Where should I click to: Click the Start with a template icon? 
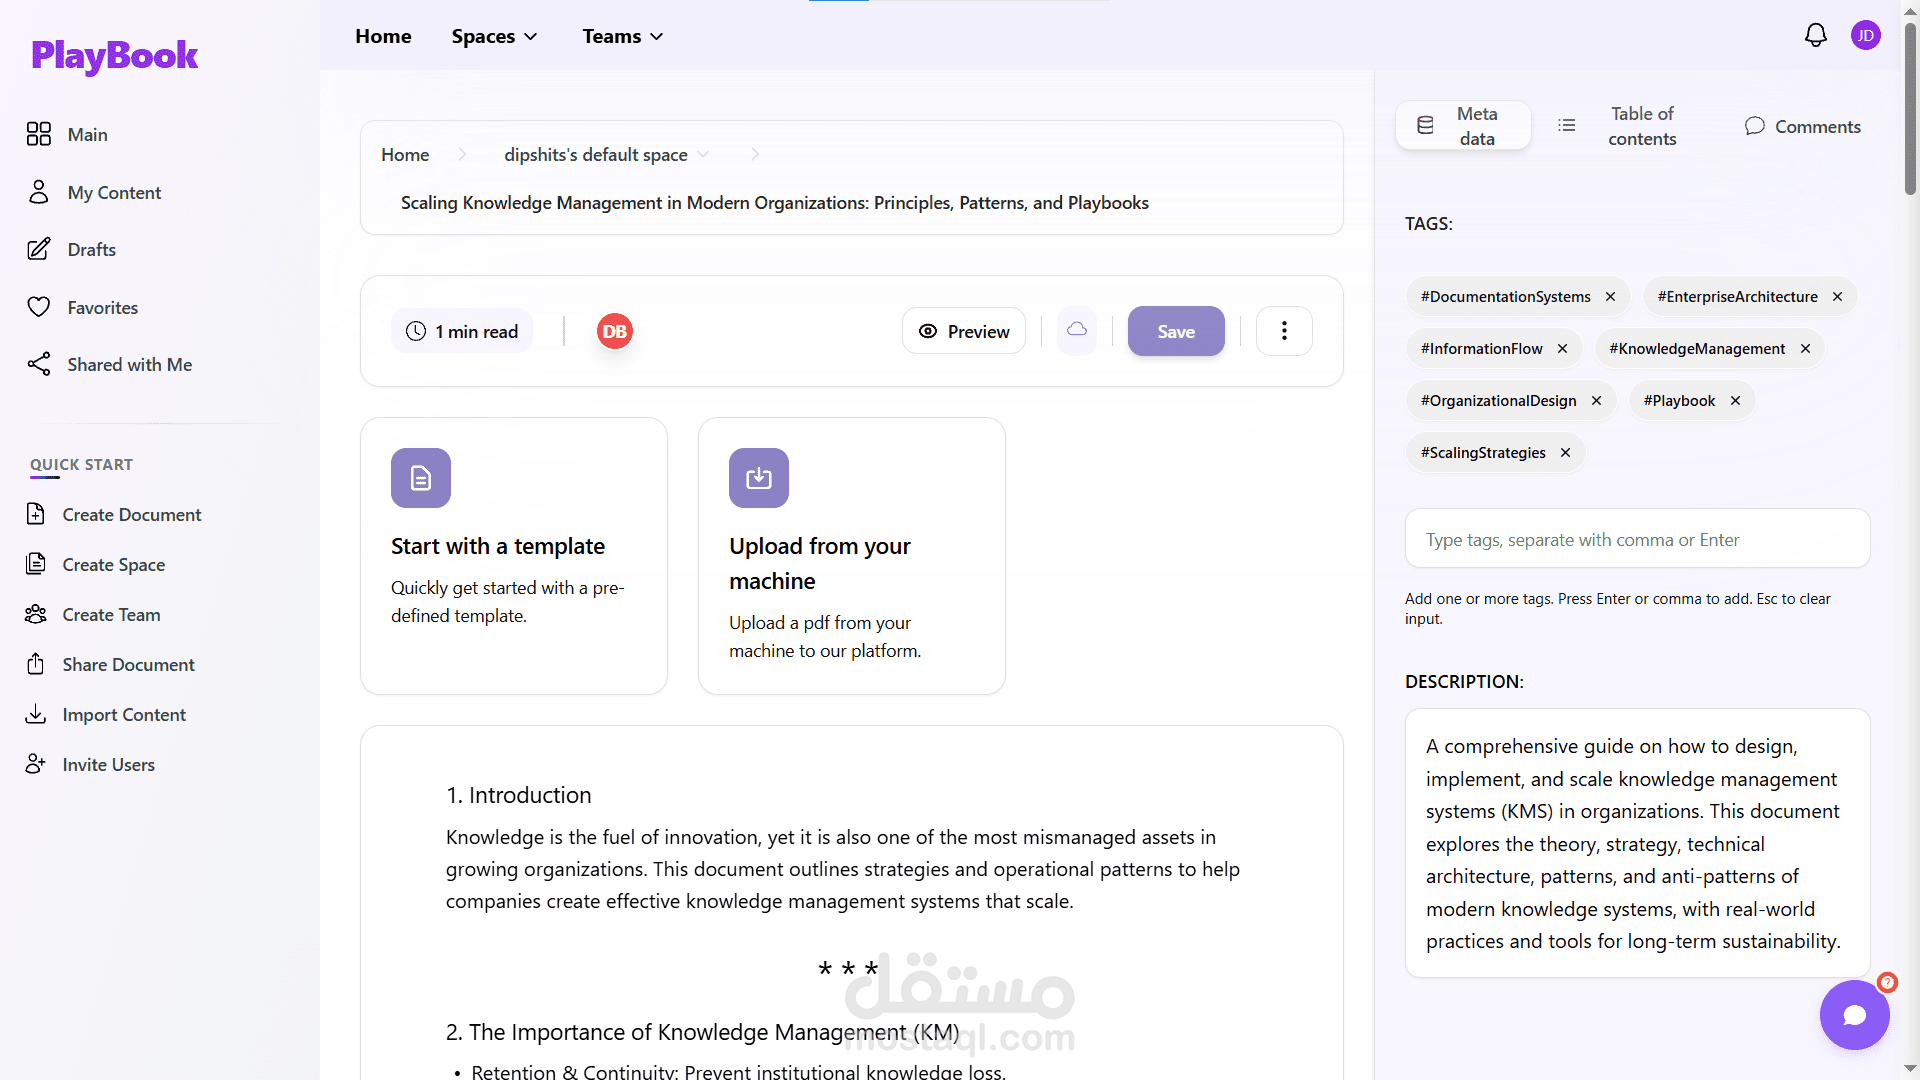pyautogui.click(x=421, y=478)
